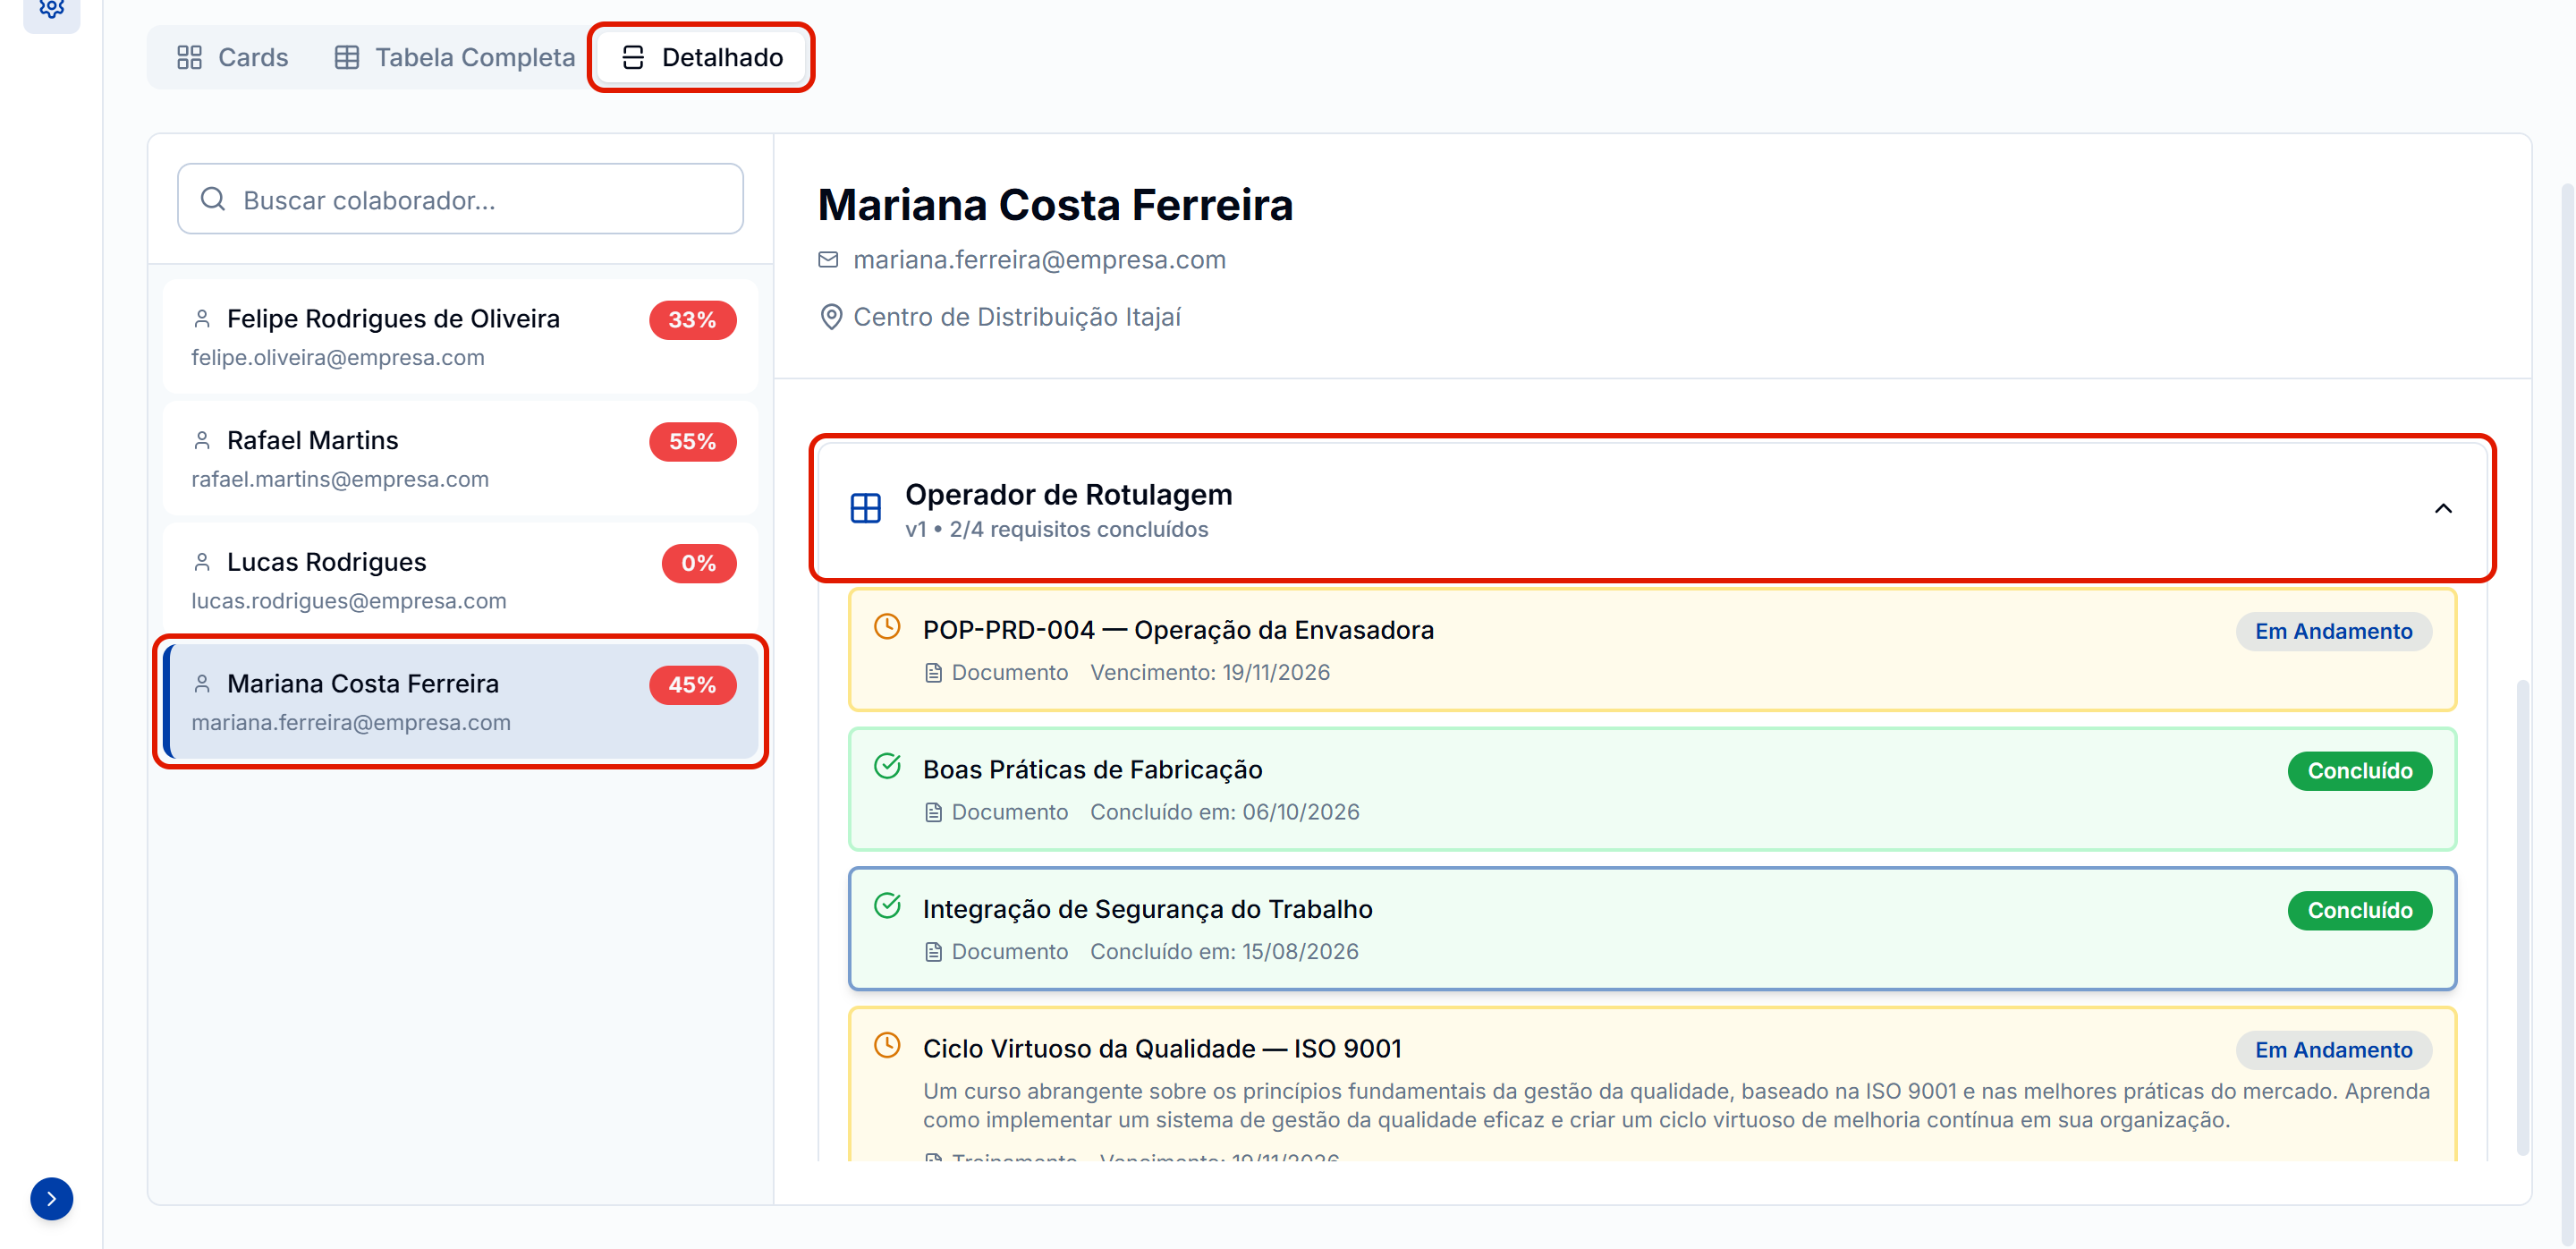Expand the sidebar with the blue arrow button

coord(51,1198)
